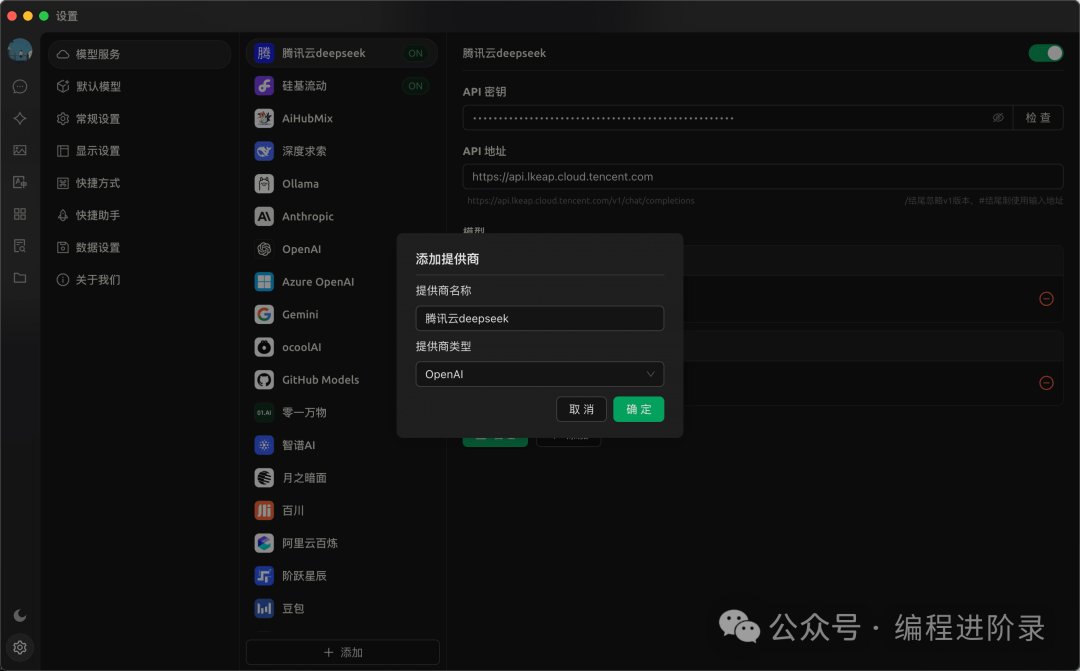Remove the first model with minus icon
This screenshot has height=671, width=1080.
(x=1046, y=299)
